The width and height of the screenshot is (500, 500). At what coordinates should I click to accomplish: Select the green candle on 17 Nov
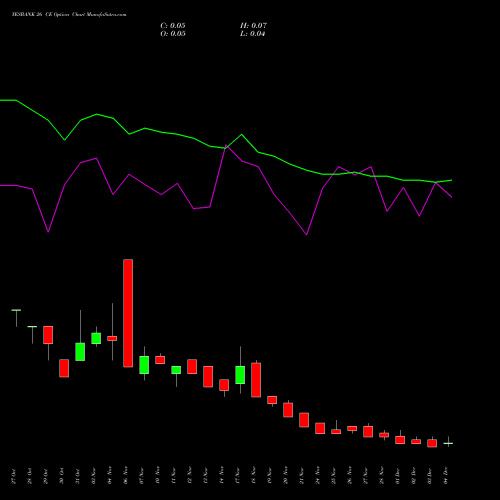click(240, 375)
